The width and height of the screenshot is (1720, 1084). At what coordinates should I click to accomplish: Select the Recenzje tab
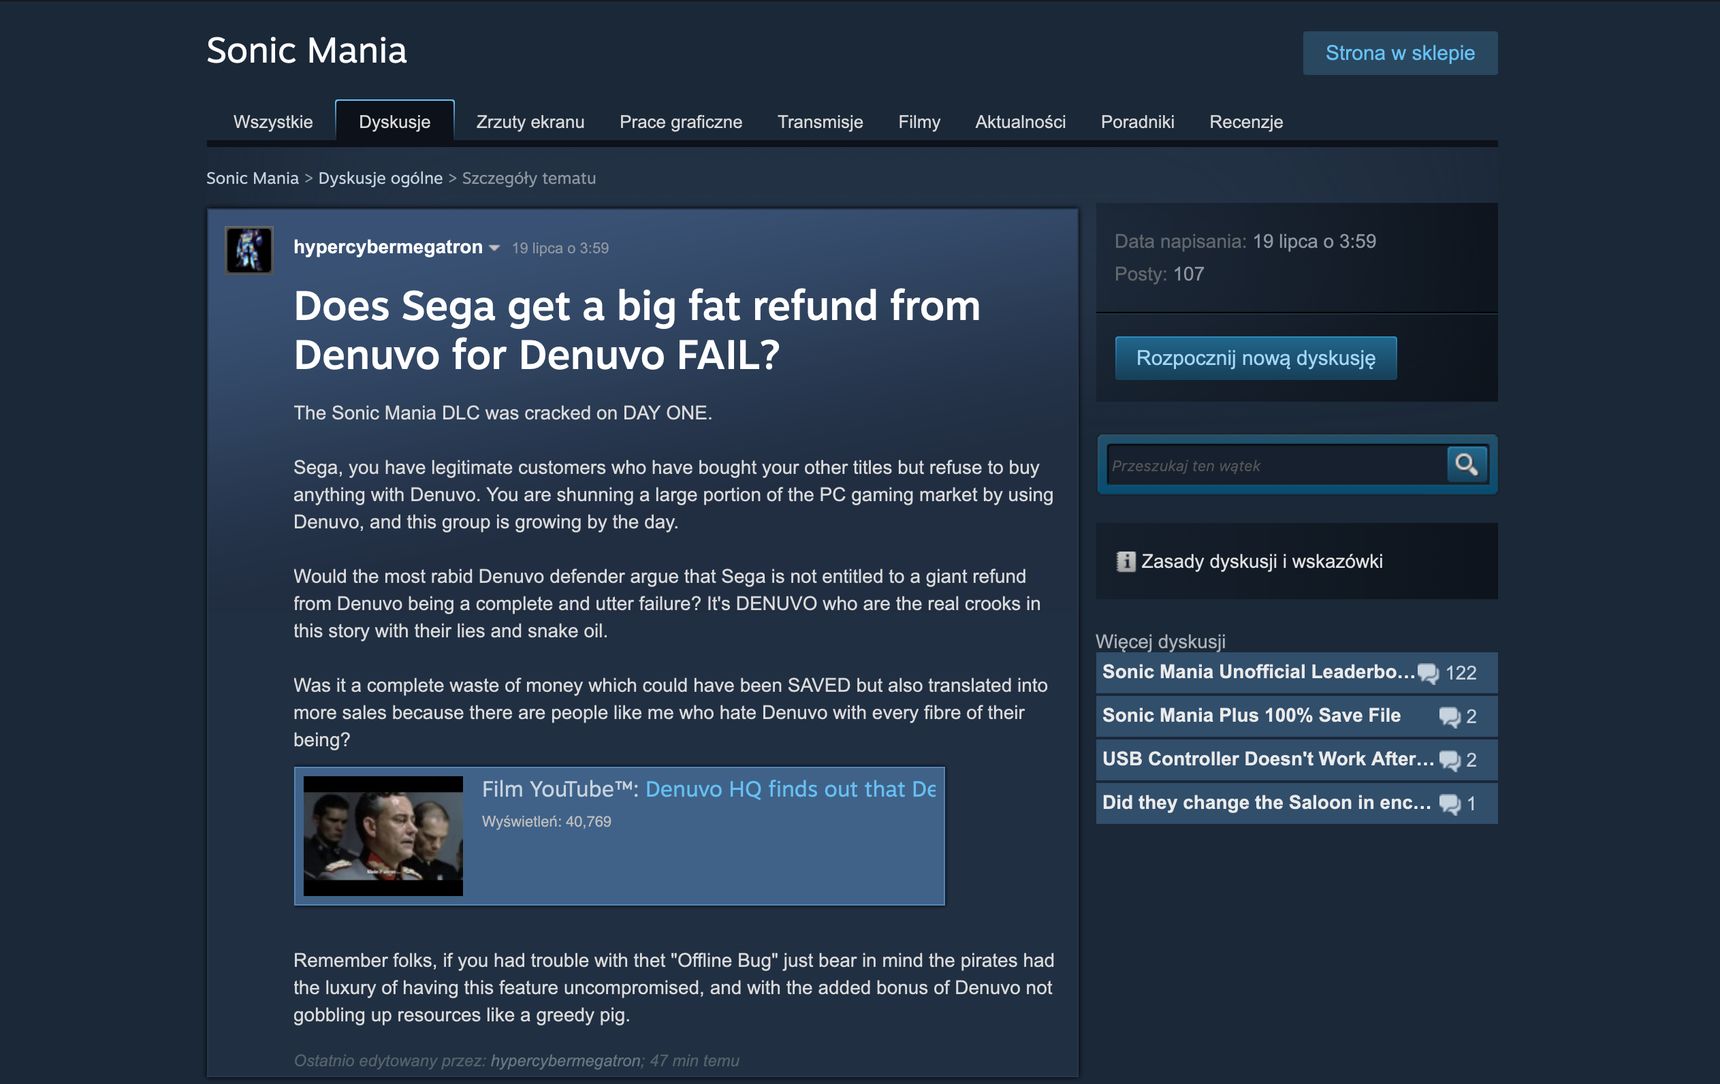1246,122
